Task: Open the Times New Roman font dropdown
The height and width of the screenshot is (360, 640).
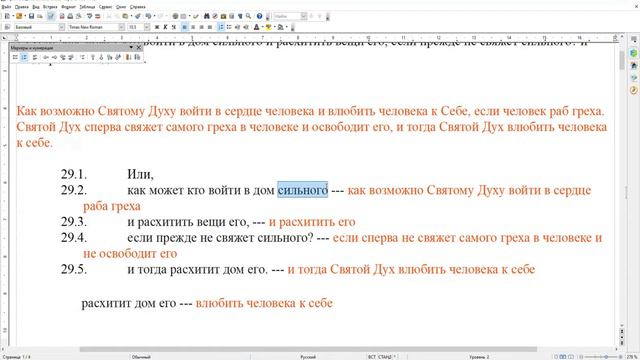Action: 121,27
